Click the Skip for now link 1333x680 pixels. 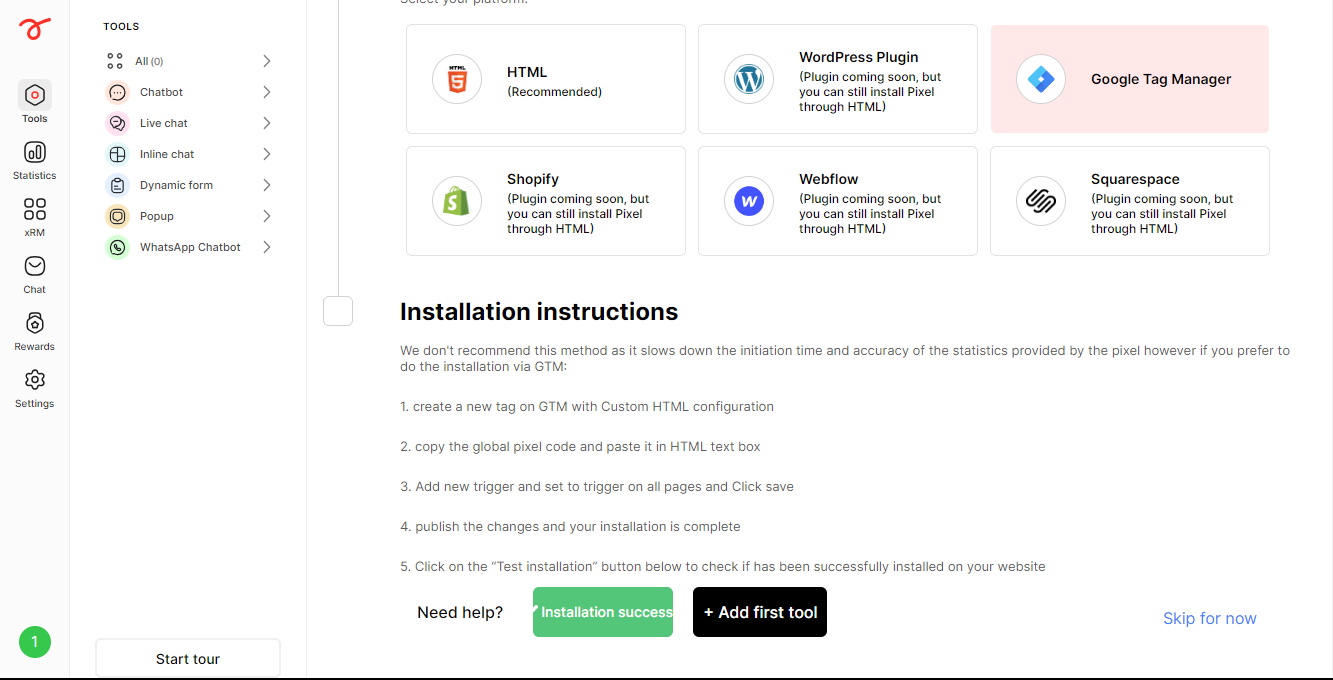(x=1209, y=618)
